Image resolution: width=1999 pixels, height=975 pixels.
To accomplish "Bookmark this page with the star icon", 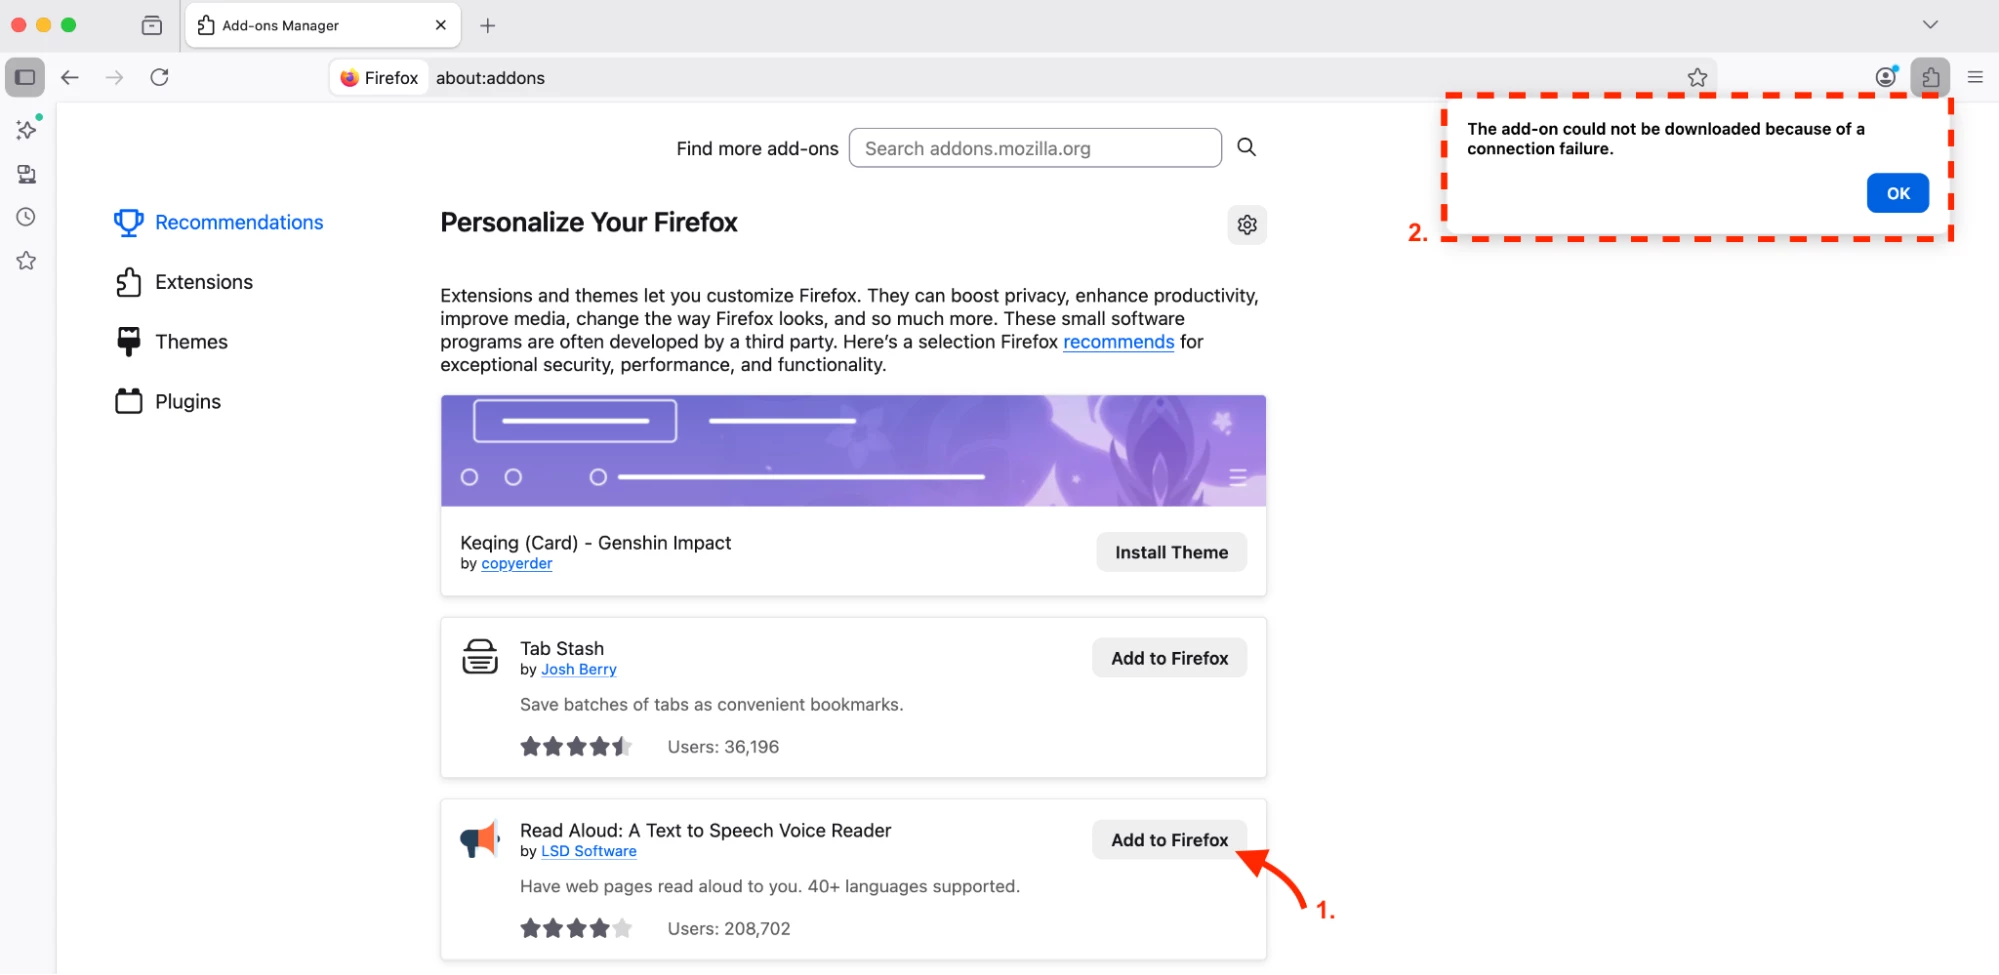I will [1697, 77].
